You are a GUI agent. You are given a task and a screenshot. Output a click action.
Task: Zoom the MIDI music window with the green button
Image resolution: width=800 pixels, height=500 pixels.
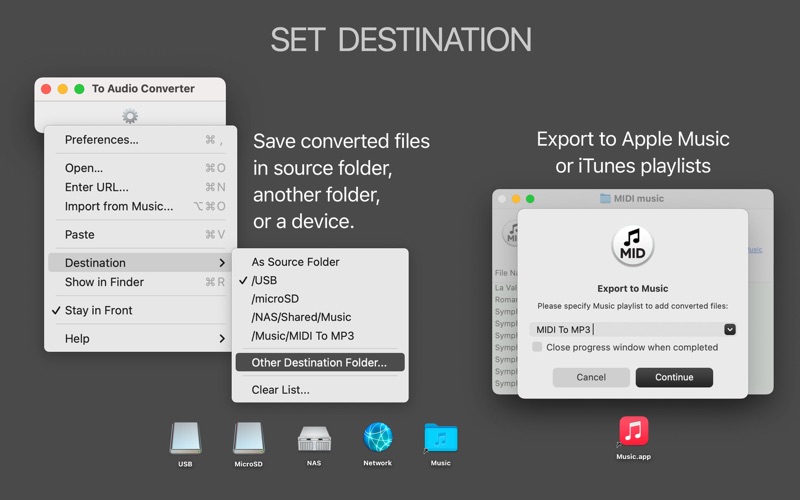tap(530, 199)
